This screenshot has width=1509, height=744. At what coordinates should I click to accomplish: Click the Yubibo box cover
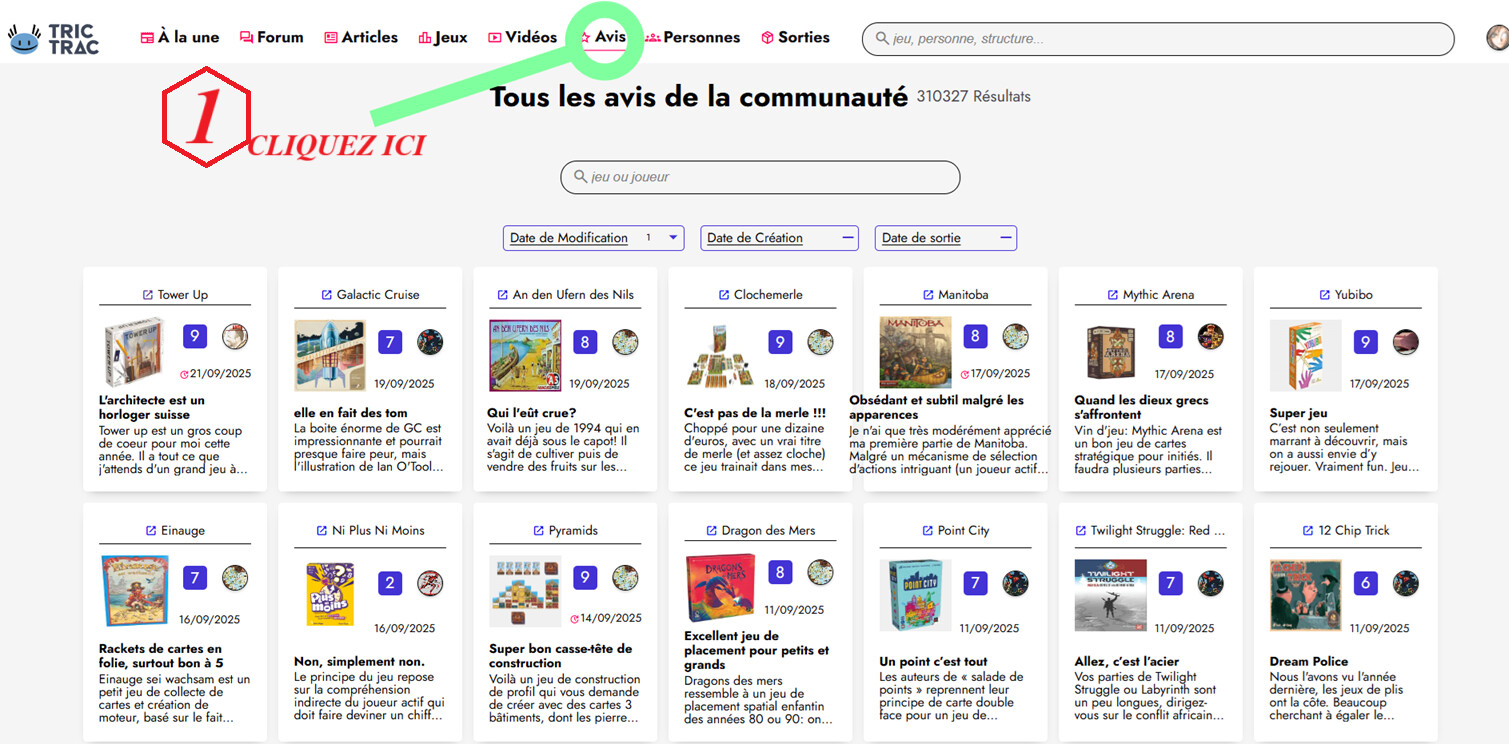(1306, 355)
